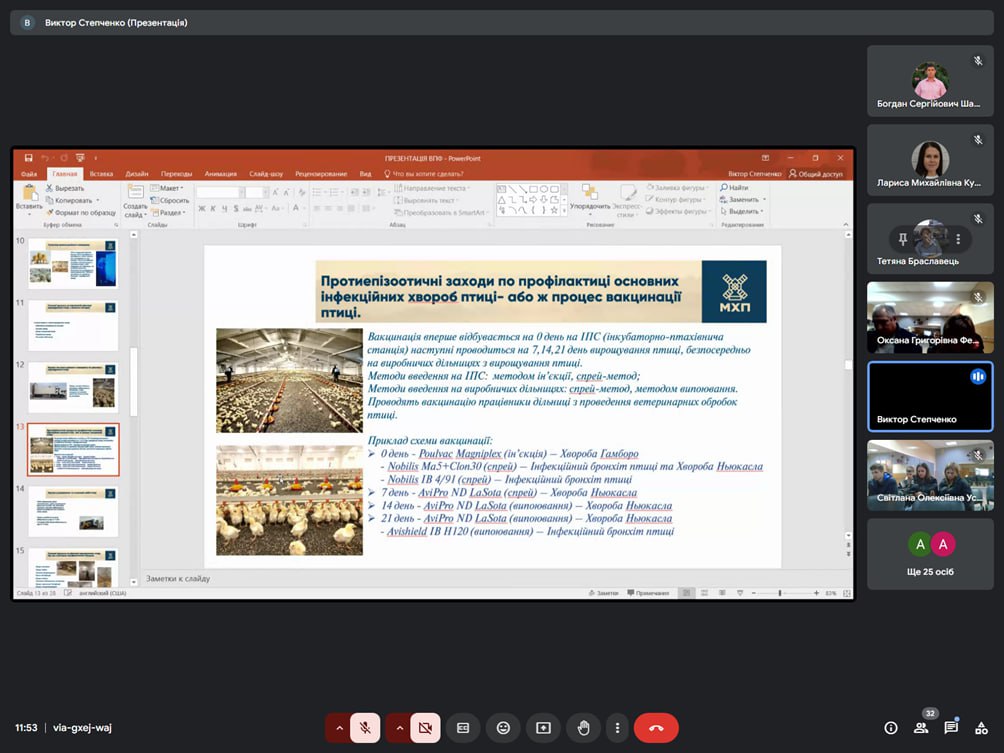Open the Выделить select dropdown

[742, 211]
